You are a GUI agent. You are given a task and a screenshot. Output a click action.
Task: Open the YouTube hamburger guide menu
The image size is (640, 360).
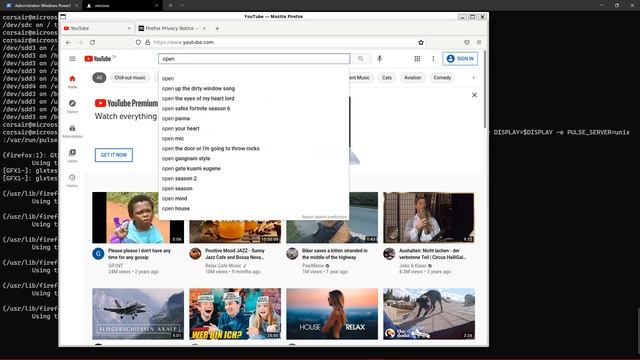tap(72, 59)
